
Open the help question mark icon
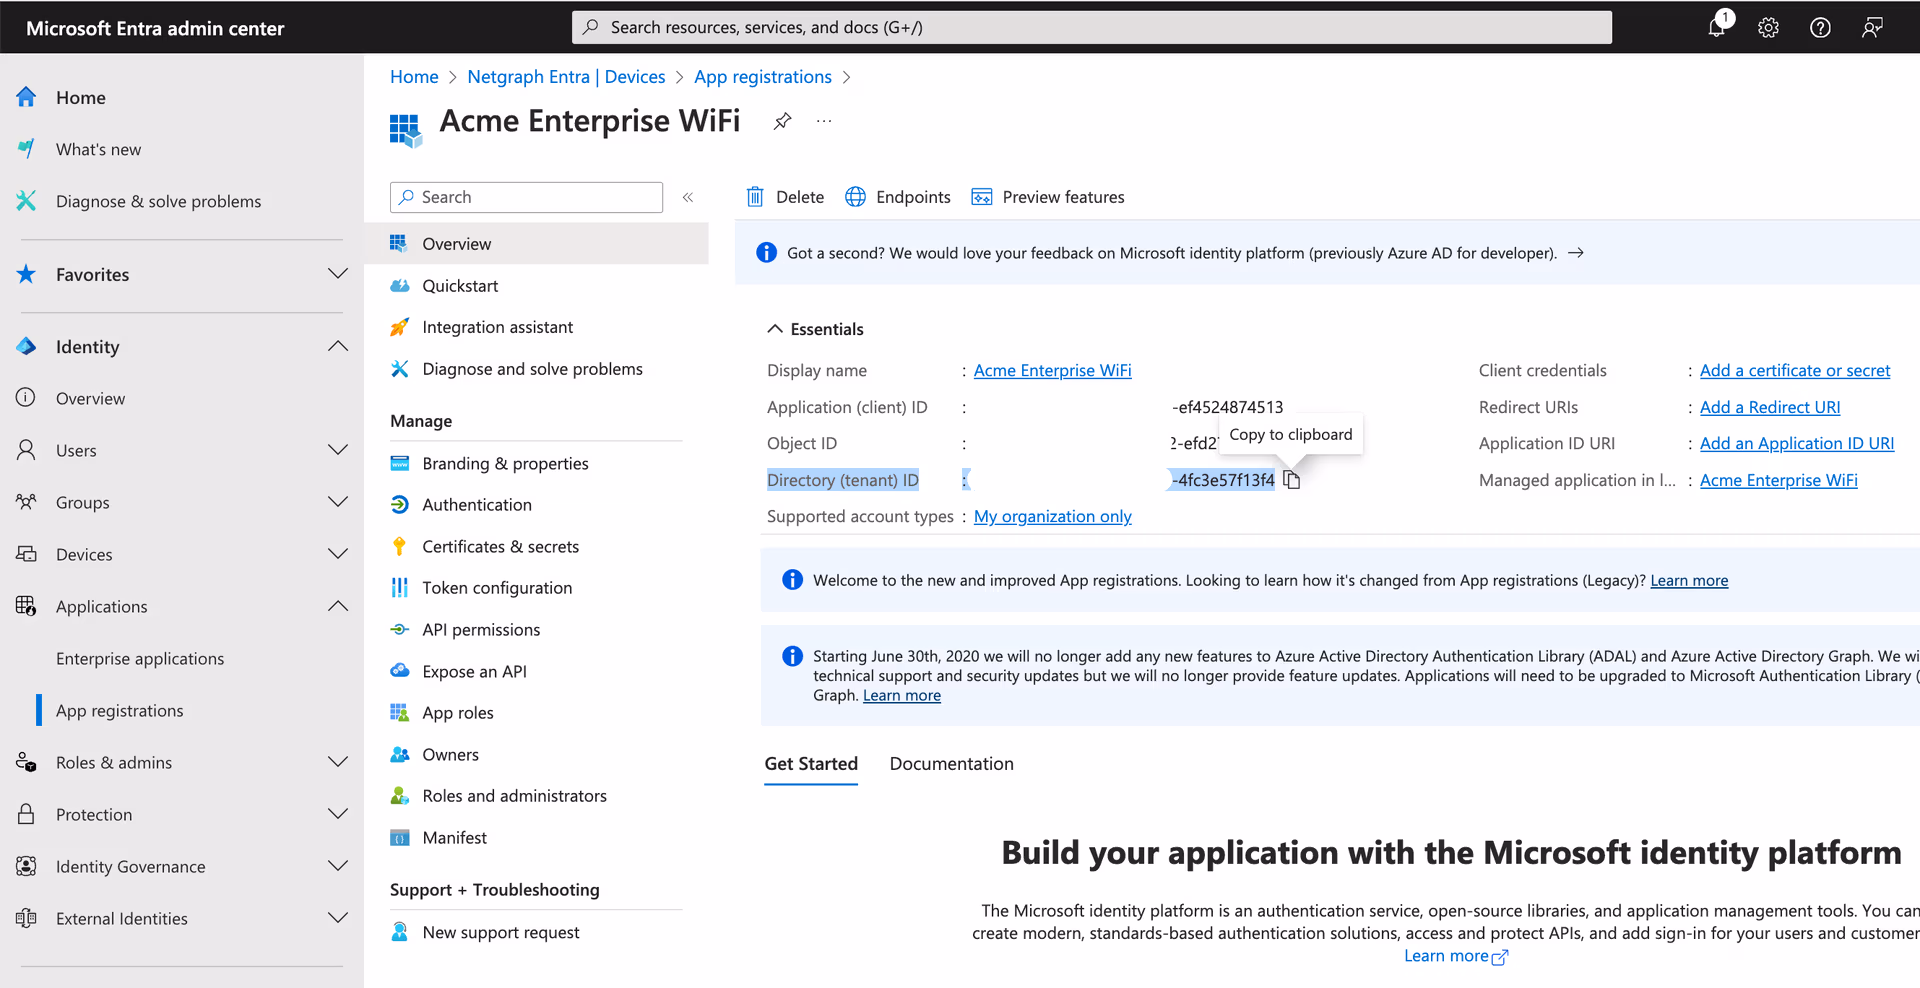[1820, 27]
